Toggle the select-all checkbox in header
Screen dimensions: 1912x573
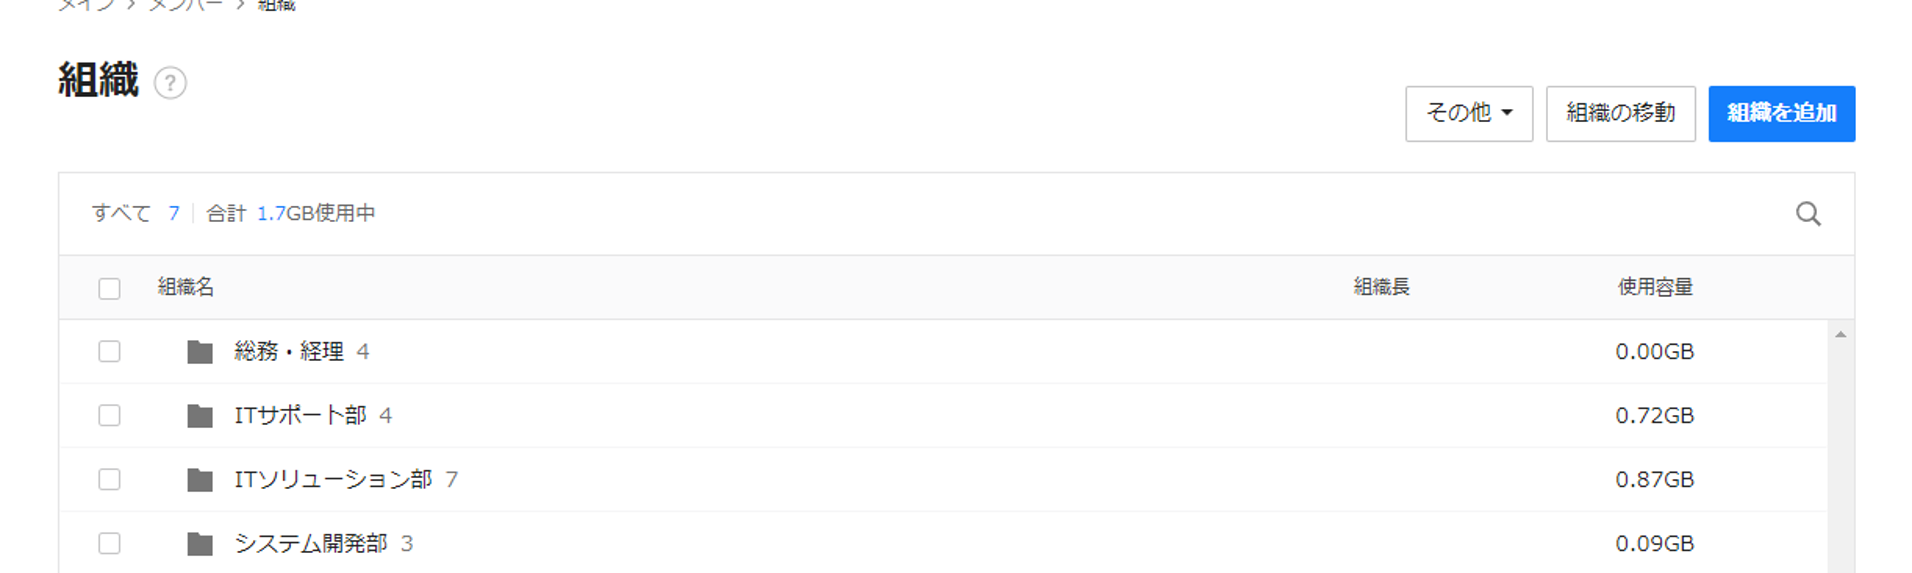click(109, 288)
